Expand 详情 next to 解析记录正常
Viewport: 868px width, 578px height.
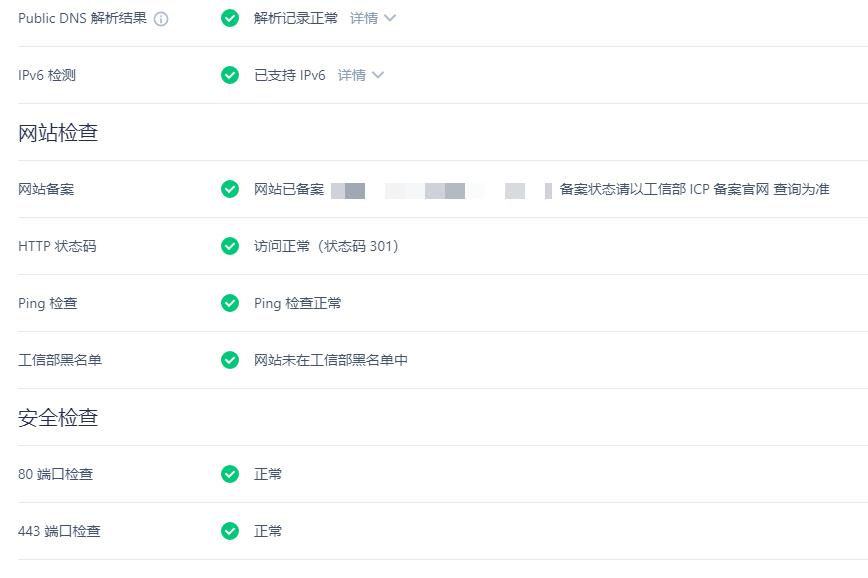[364, 18]
